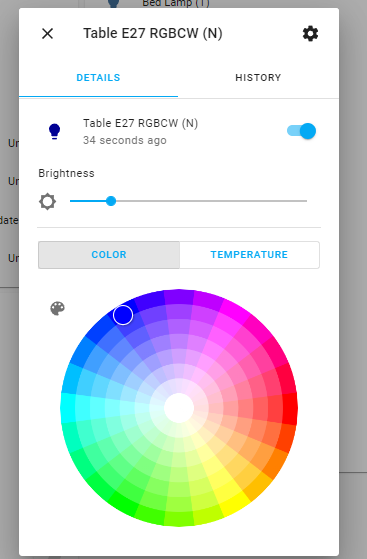Click the brightness sun icon

tap(47, 201)
